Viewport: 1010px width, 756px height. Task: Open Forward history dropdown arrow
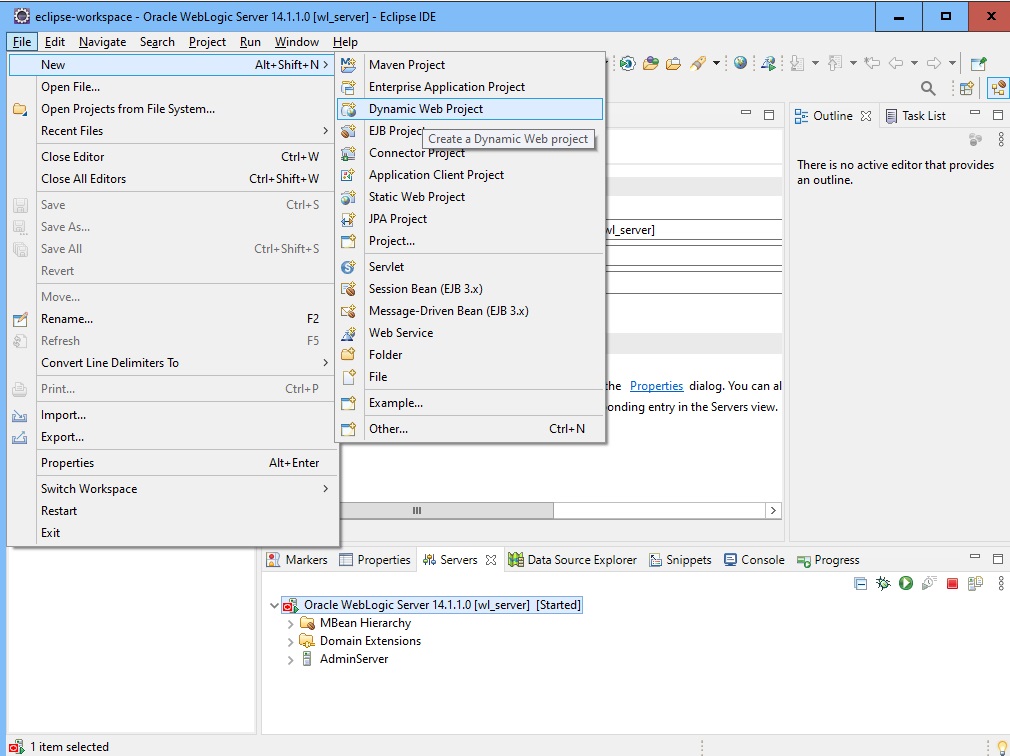coord(952,63)
